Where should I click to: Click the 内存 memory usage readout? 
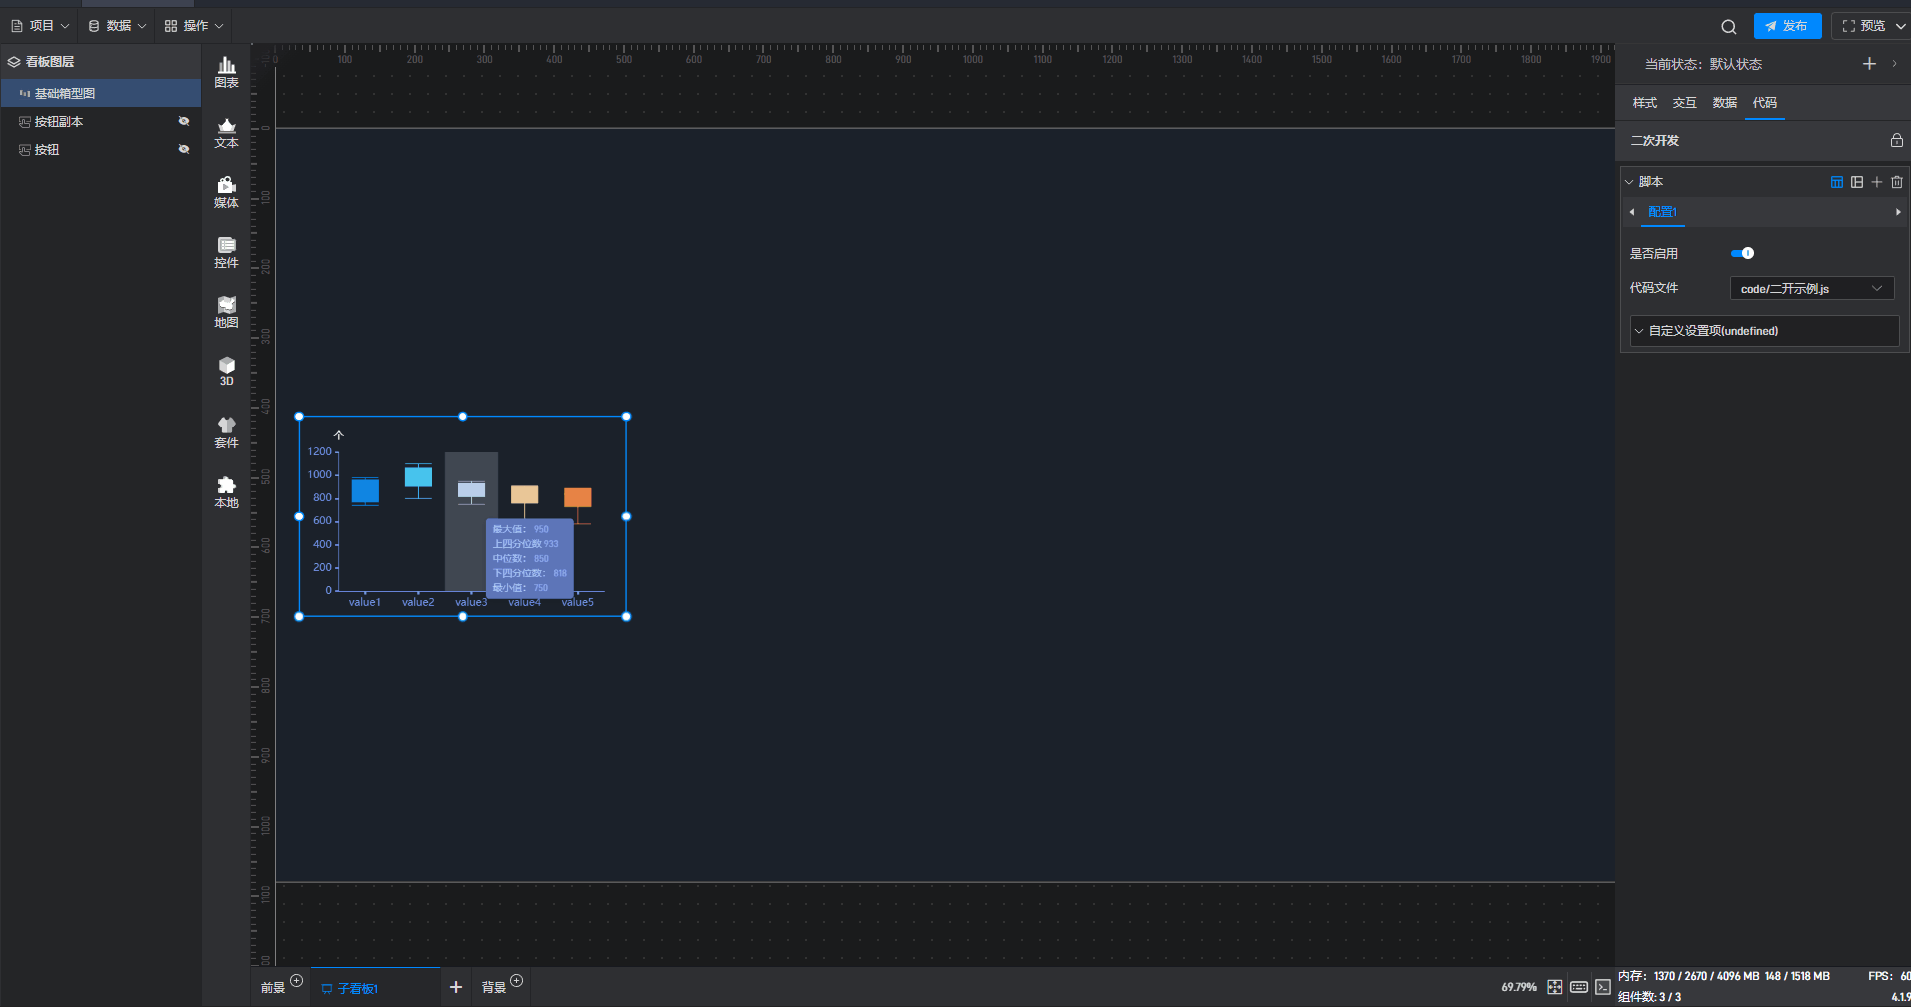[x=1724, y=976]
